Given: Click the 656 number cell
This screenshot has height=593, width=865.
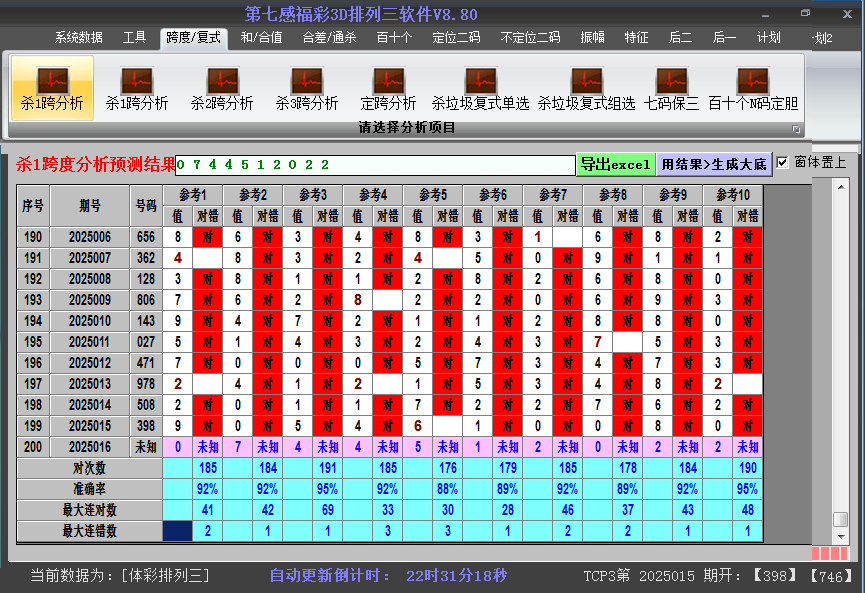Looking at the screenshot, I should pyautogui.click(x=146, y=237).
